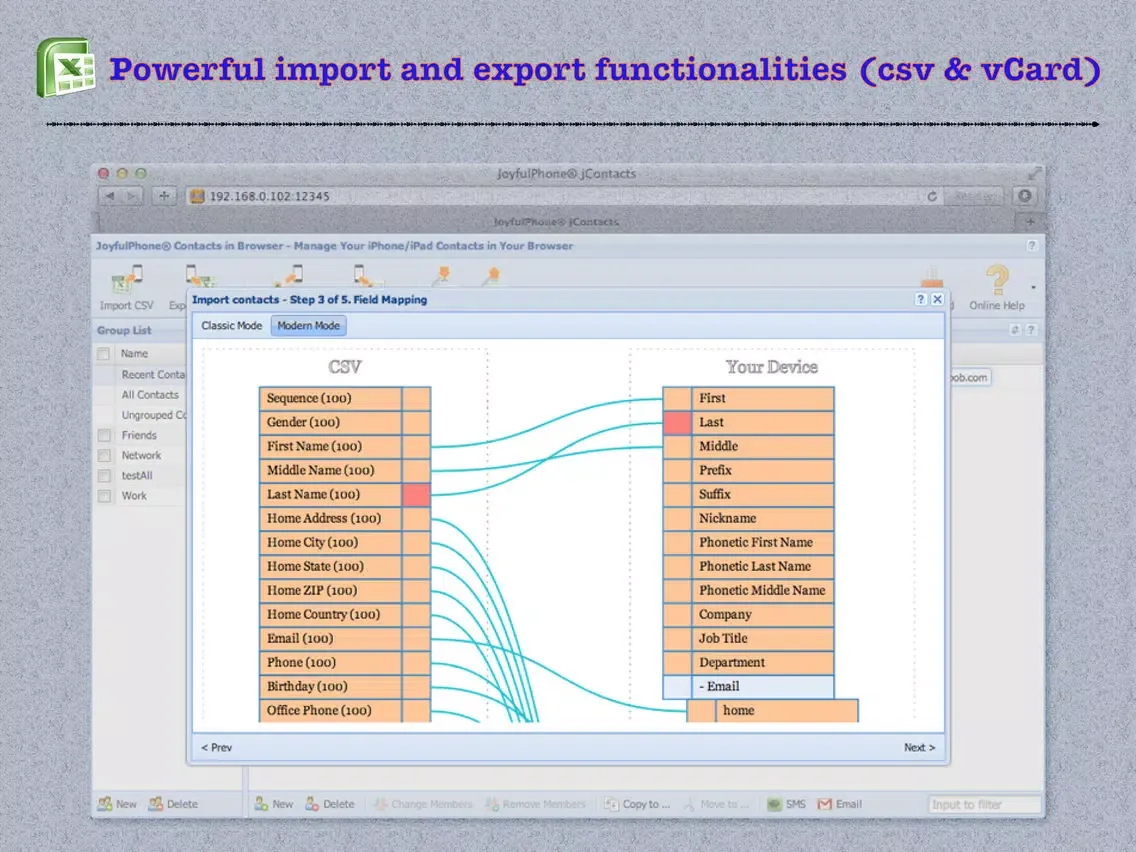Switch to the Classic Mode tab
This screenshot has height=852, width=1136.
coord(232,325)
